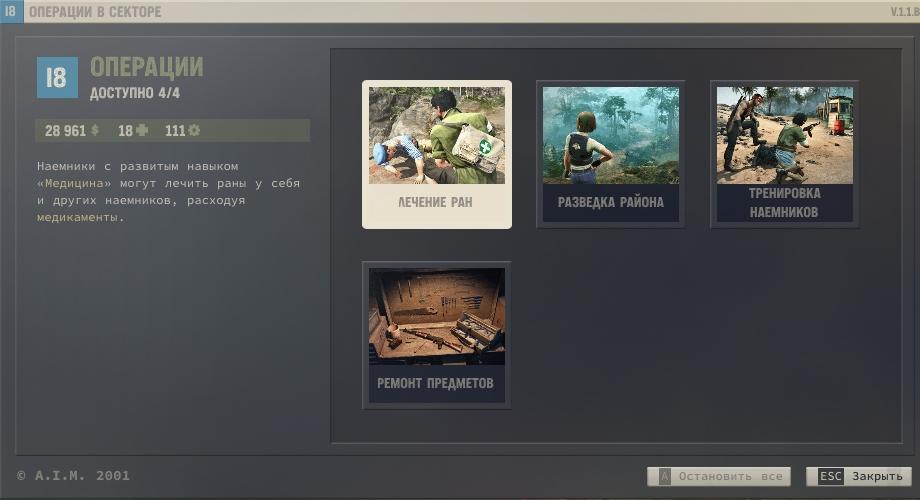The width and height of the screenshot is (920, 500).
Task: Click the ESC key icon
Action: pyautogui.click(x=831, y=477)
